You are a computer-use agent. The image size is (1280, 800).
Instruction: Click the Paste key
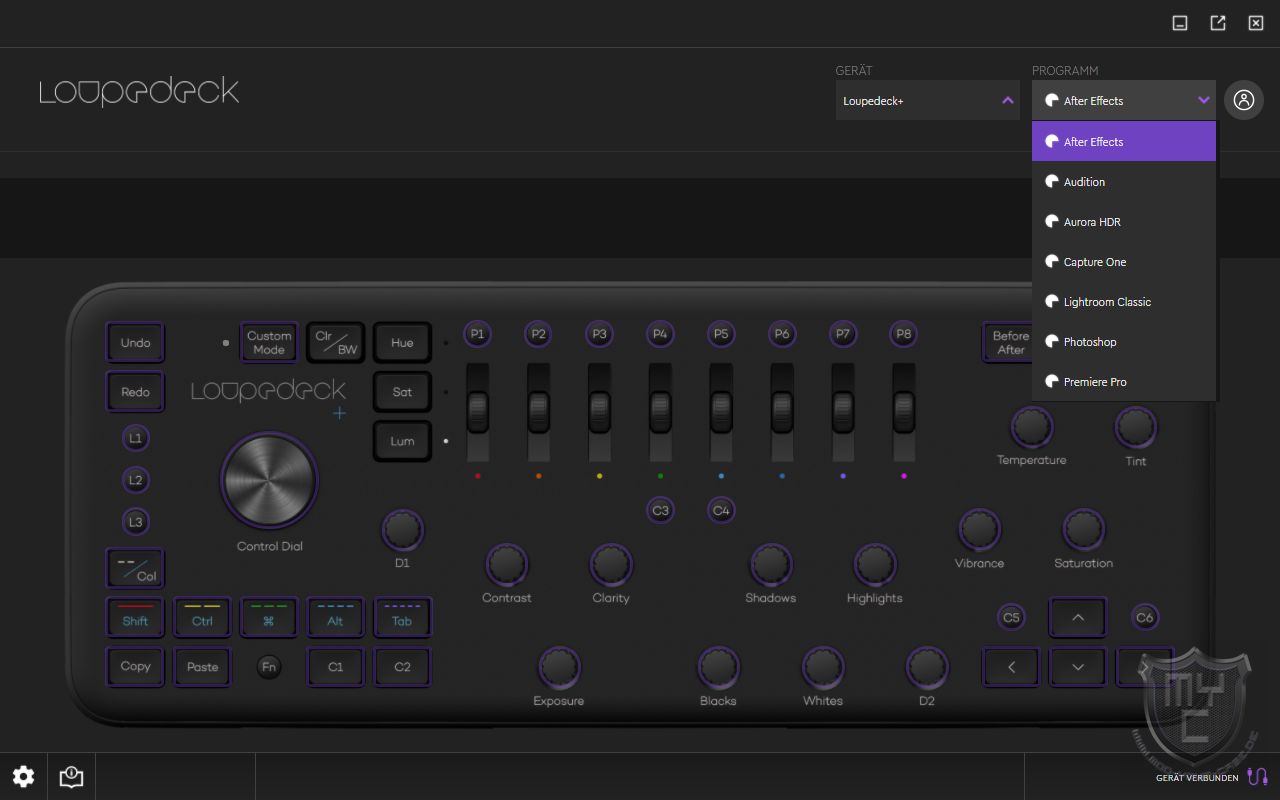click(x=202, y=667)
